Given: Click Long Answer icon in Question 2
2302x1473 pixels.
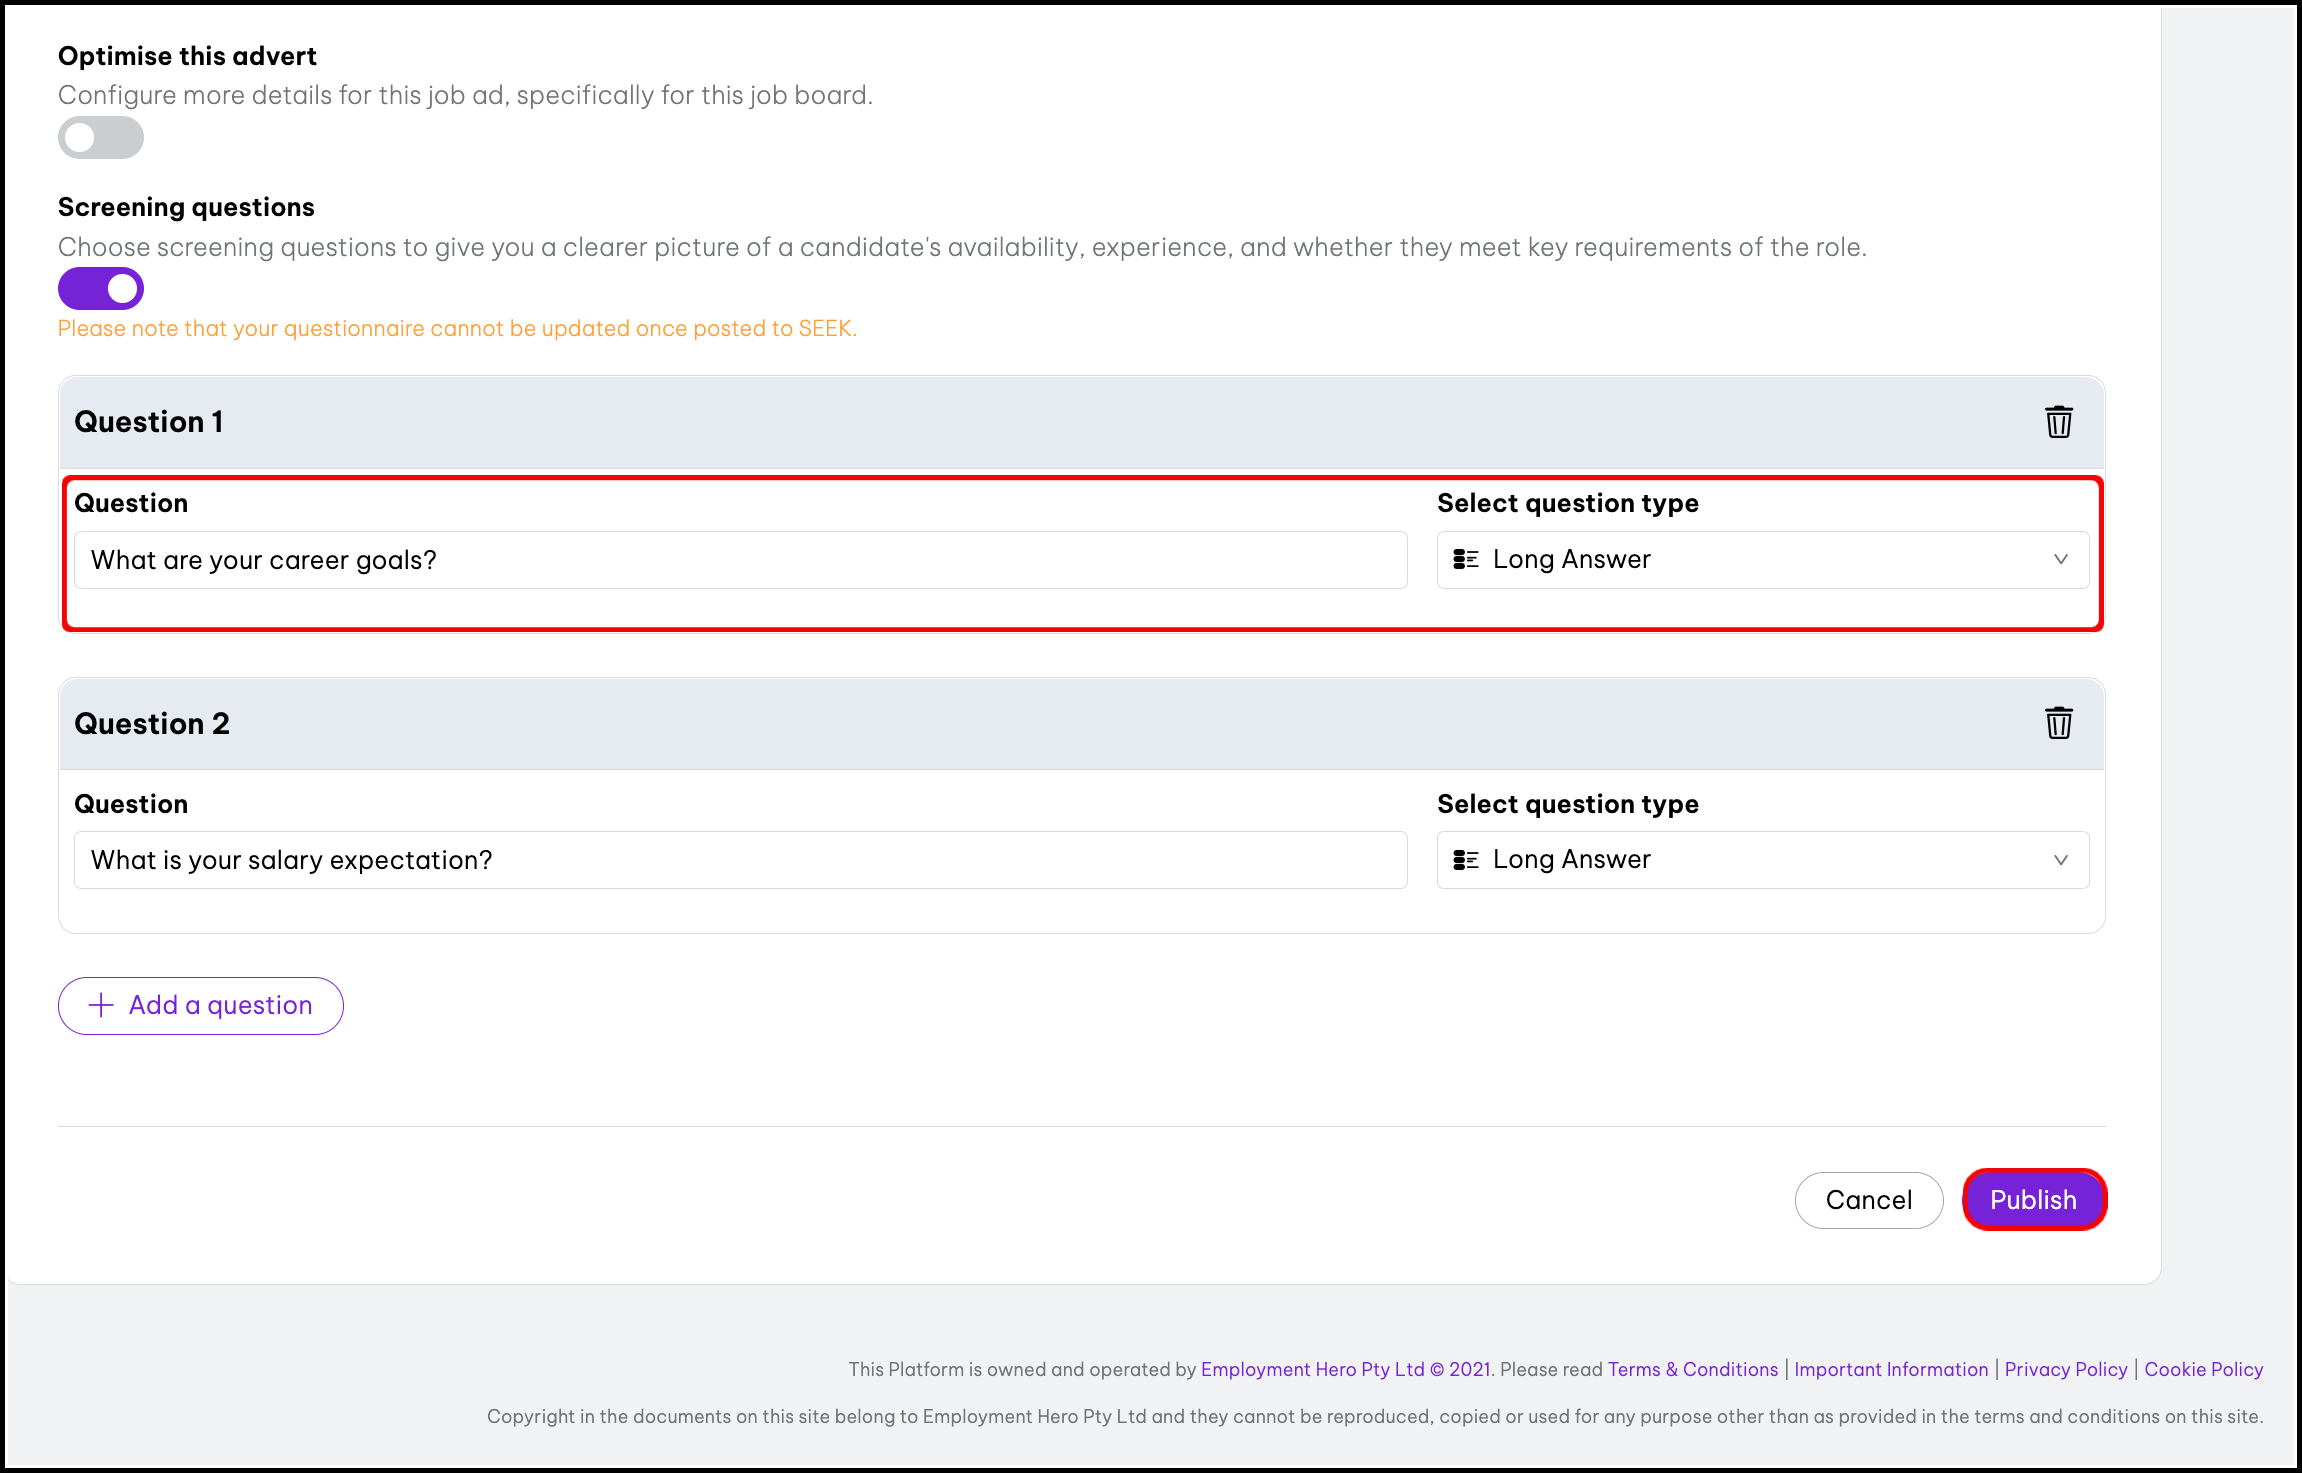Looking at the screenshot, I should coord(1465,860).
